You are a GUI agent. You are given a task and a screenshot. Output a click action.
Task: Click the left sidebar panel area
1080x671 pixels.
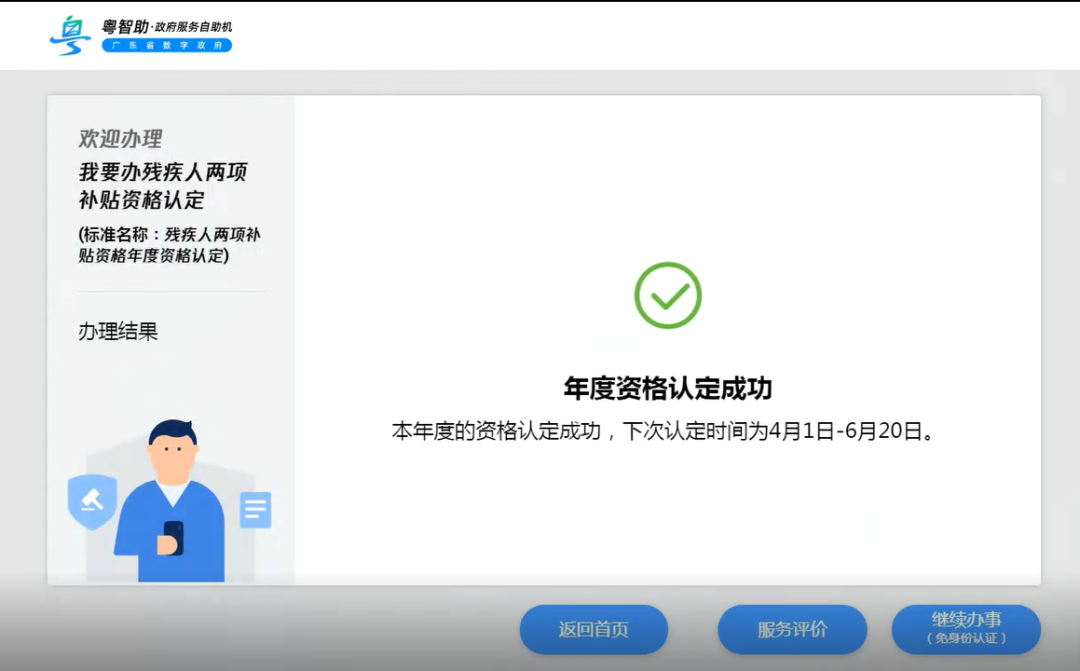coord(167,300)
